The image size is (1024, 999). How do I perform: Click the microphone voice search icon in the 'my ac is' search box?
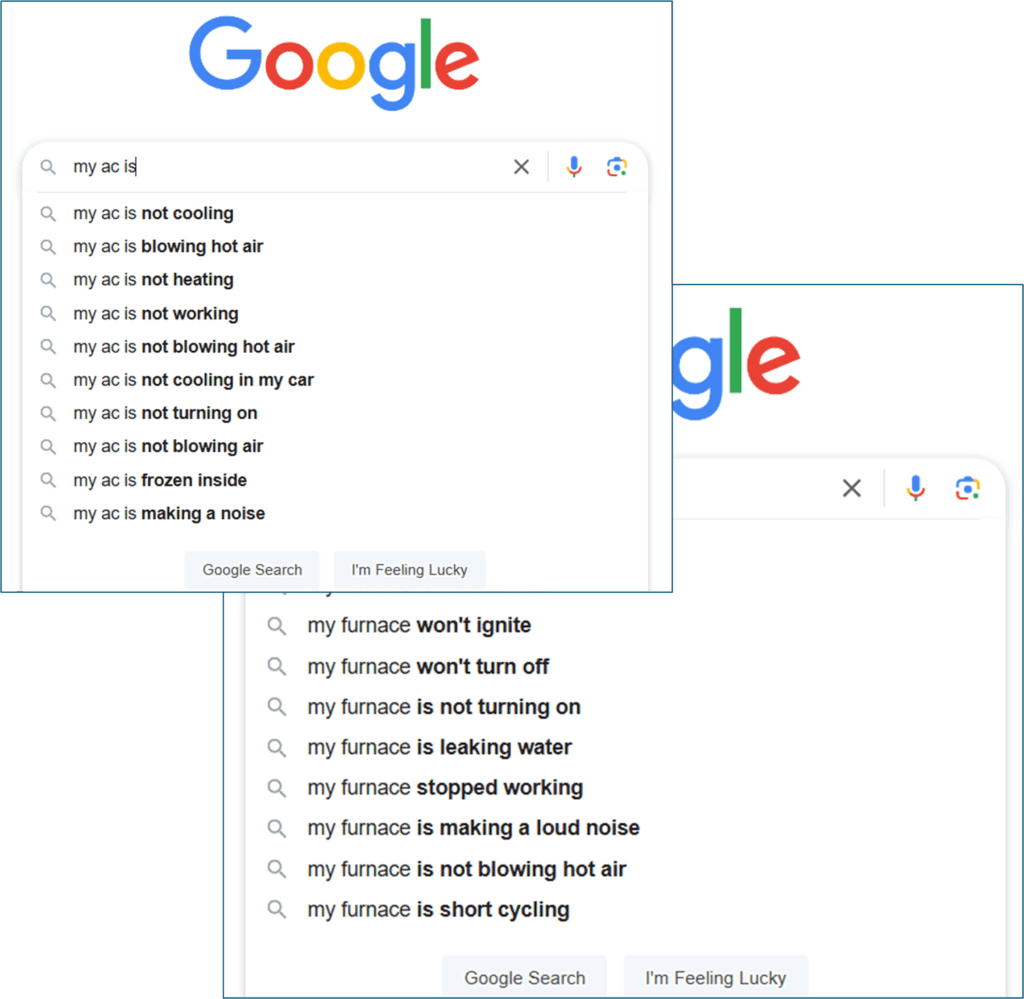tap(574, 167)
